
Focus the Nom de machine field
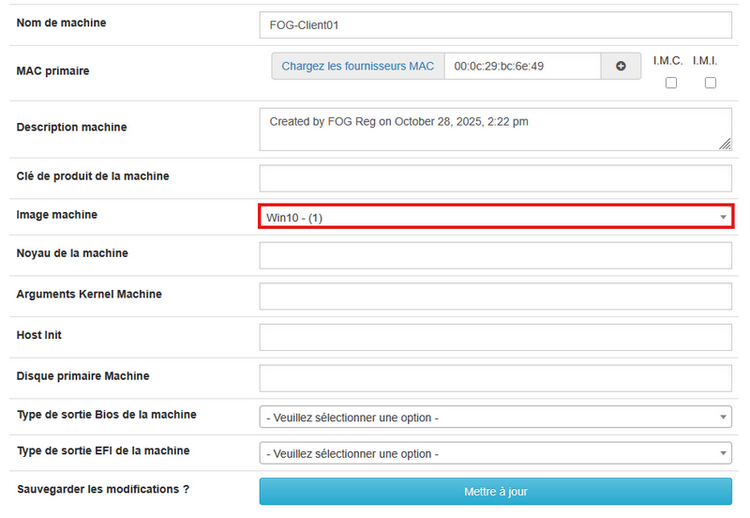pos(496,25)
